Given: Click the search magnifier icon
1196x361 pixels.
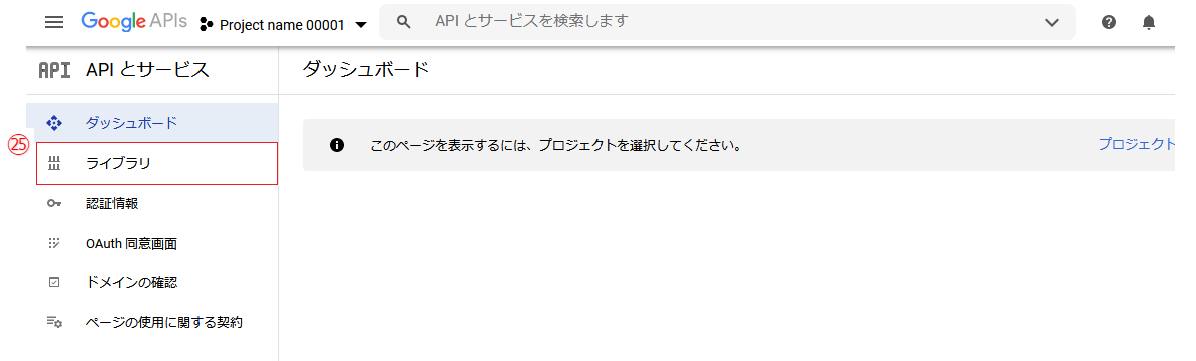Looking at the screenshot, I should 405,22.
